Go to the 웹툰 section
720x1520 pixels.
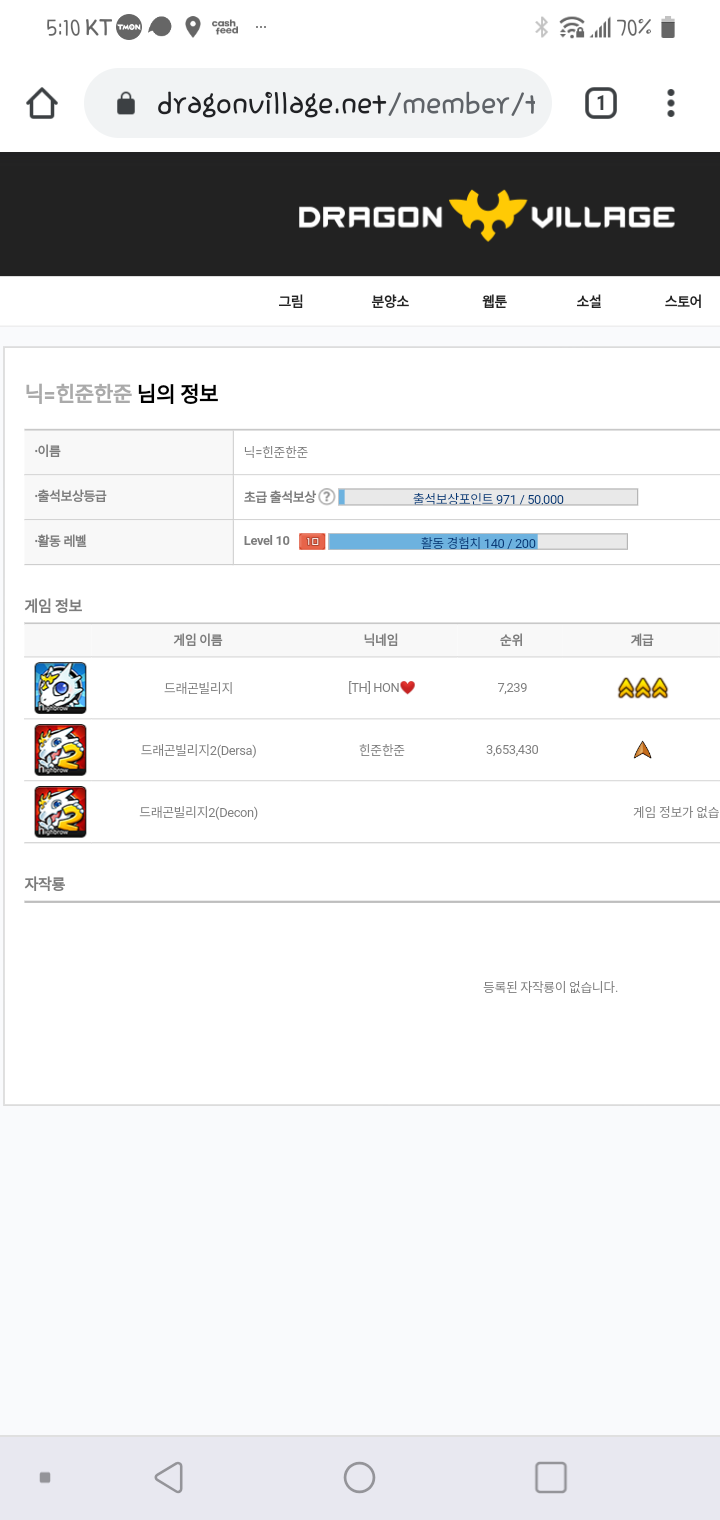494,302
